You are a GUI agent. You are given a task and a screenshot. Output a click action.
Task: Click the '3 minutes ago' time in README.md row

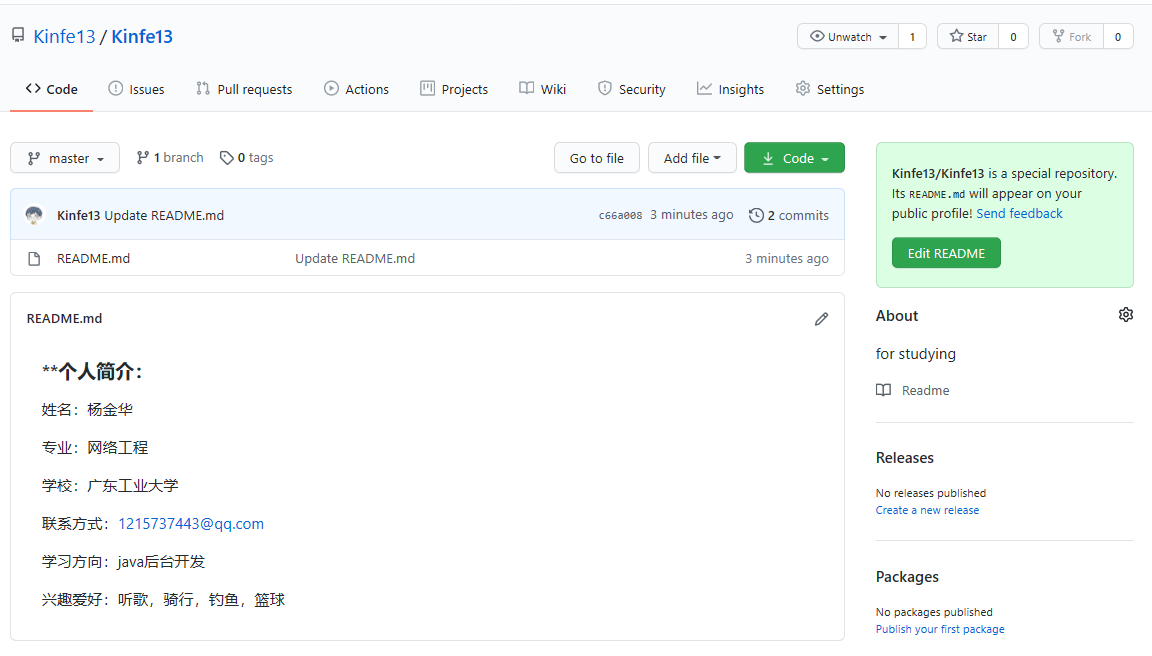(787, 259)
